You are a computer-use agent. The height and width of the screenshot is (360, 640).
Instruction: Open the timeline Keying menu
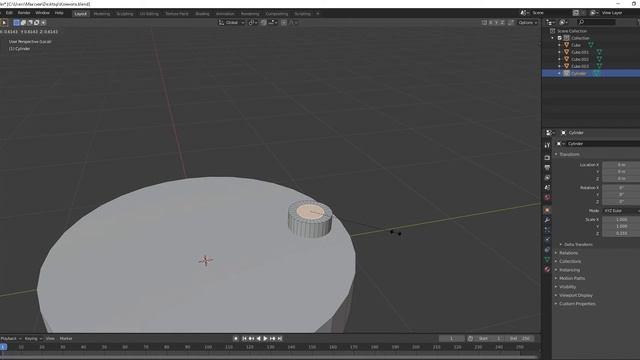tap(33, 338)
